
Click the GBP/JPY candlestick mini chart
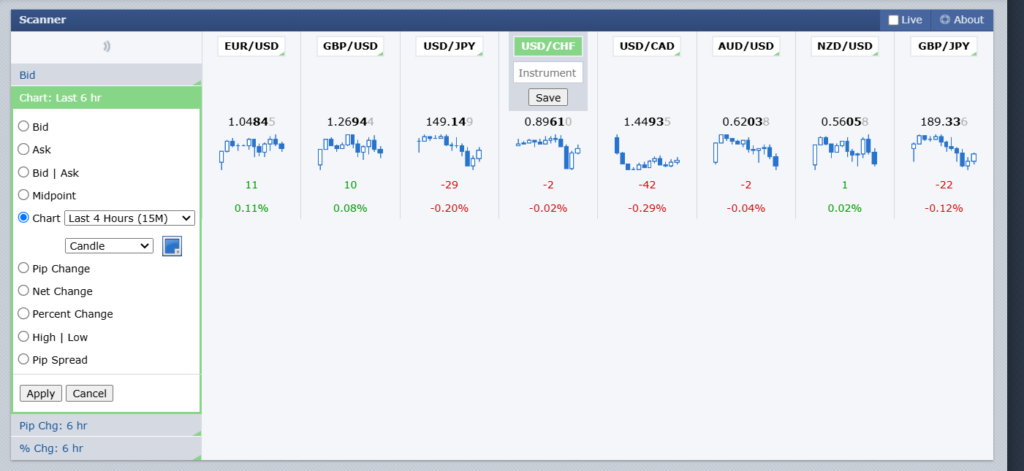(944, 153)
